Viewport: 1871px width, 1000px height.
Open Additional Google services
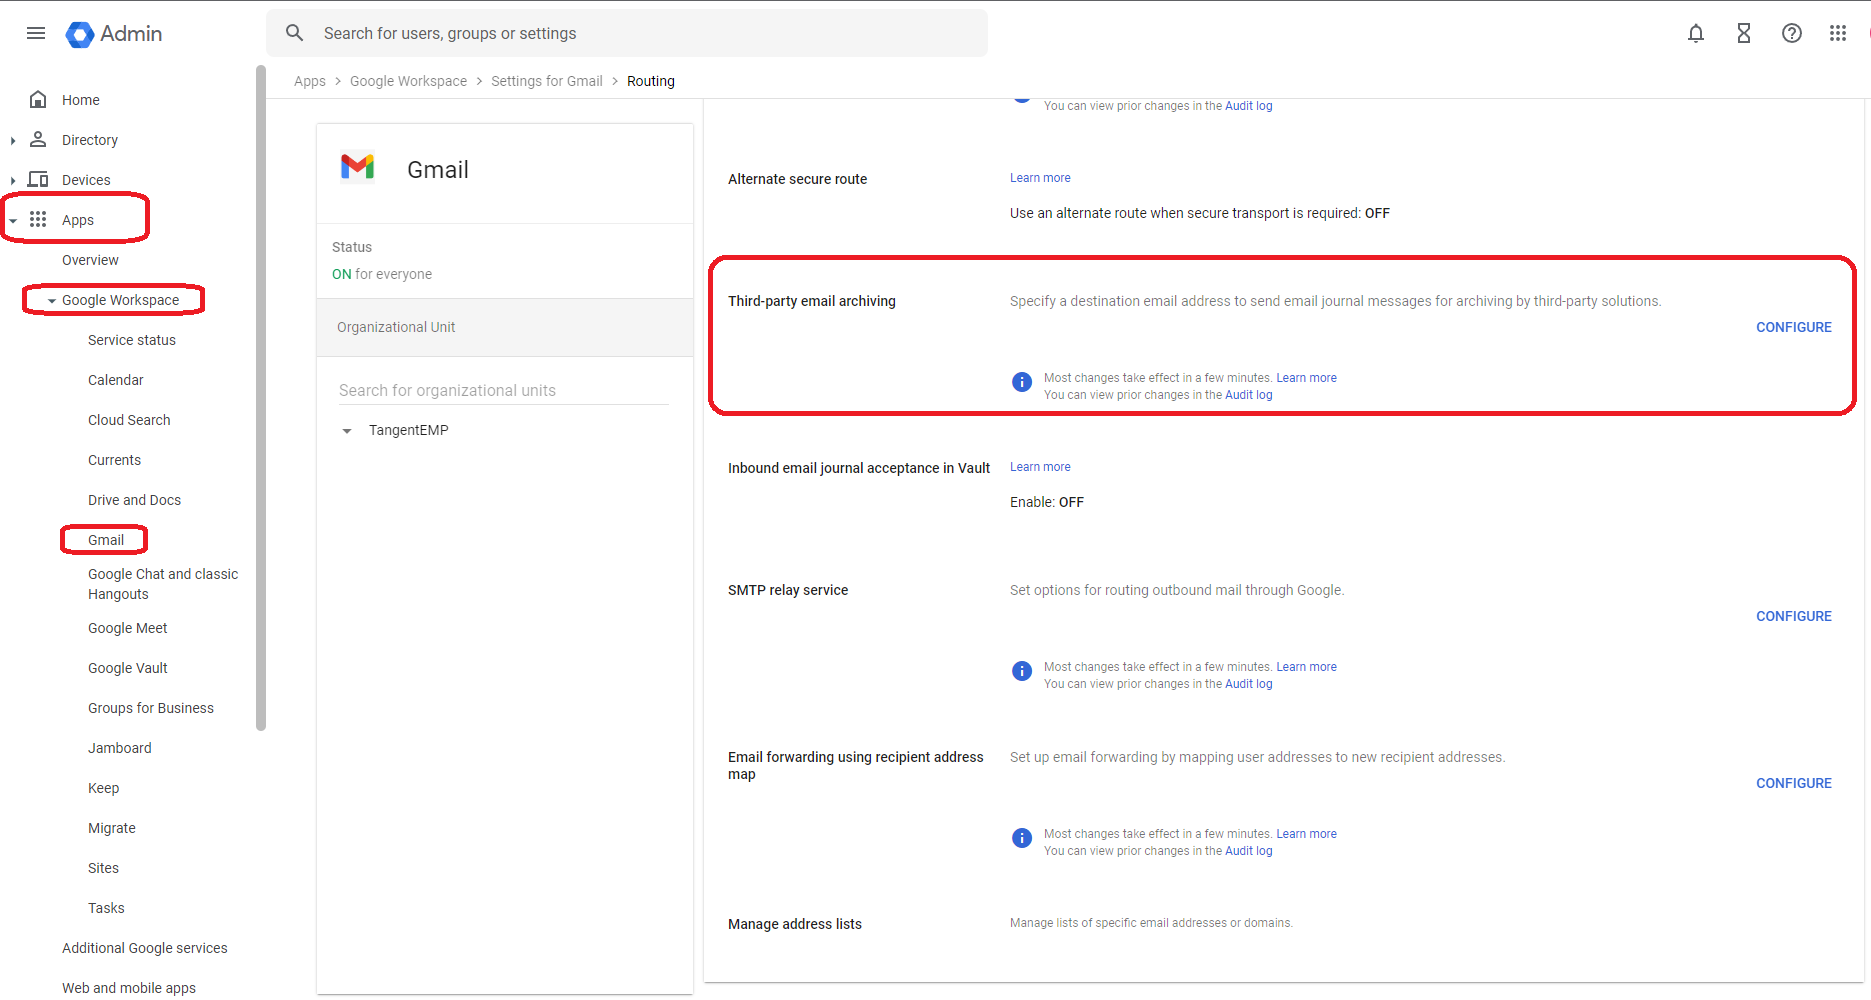[x=145, y=948]
